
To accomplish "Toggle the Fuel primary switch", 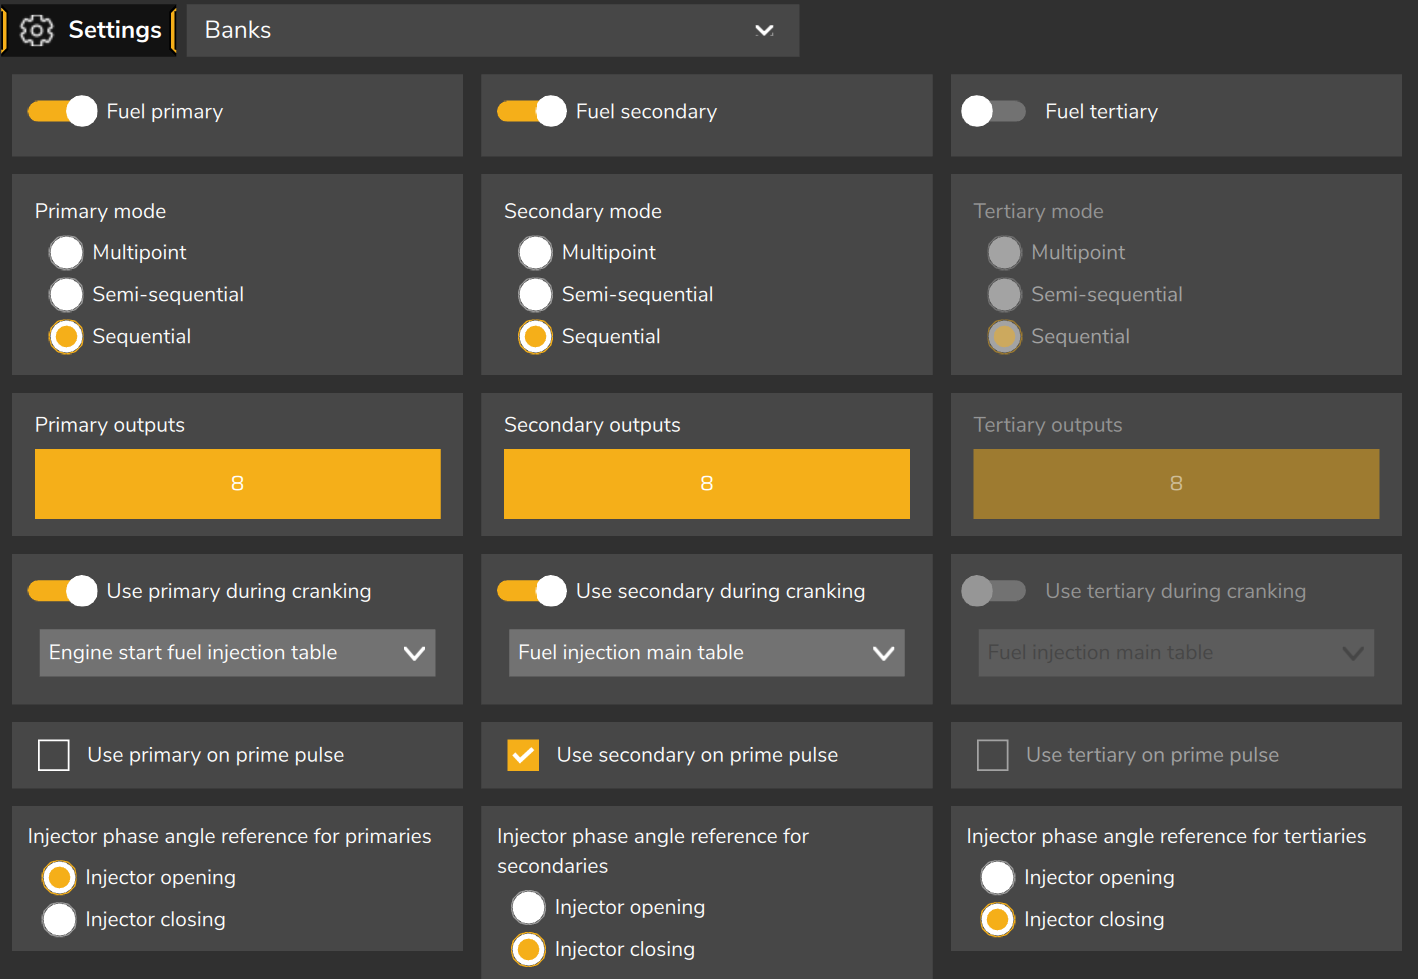I will (62, 111).
